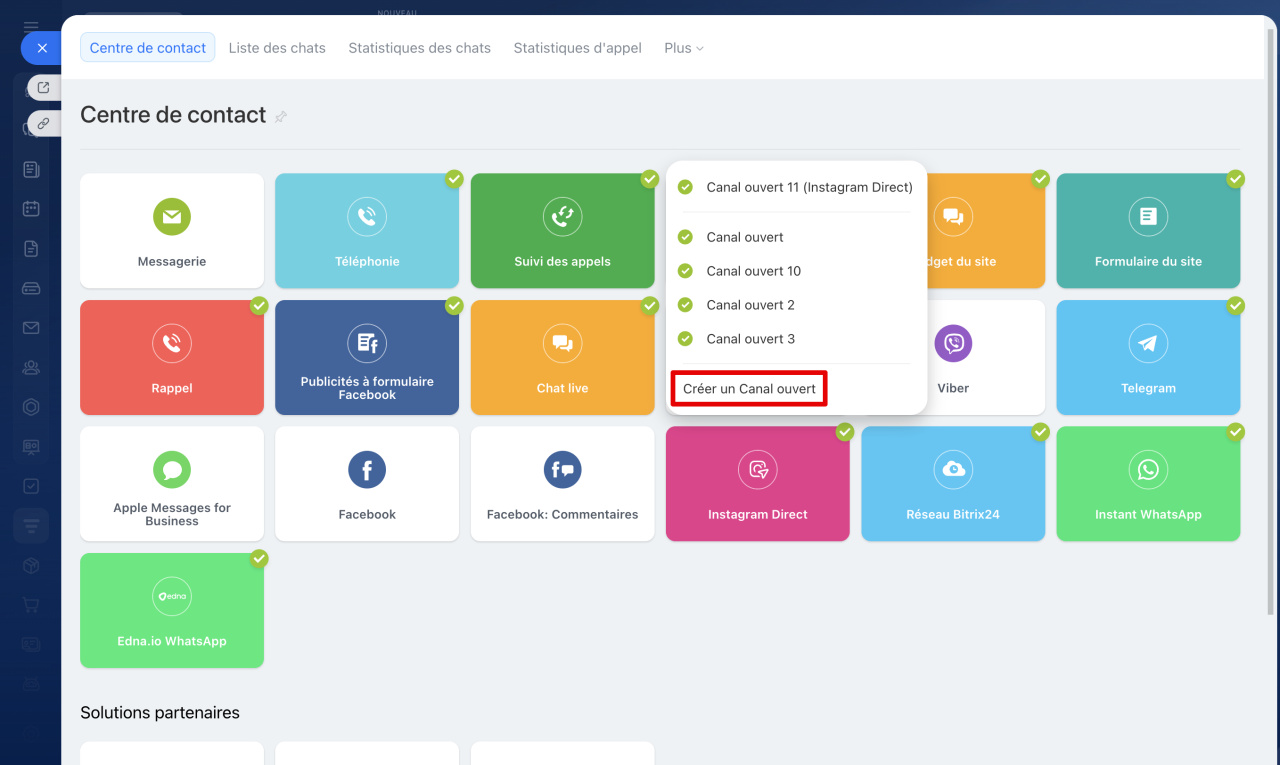
Task: Expand the Plus dropdown menu
Action: tap(684, 48)
